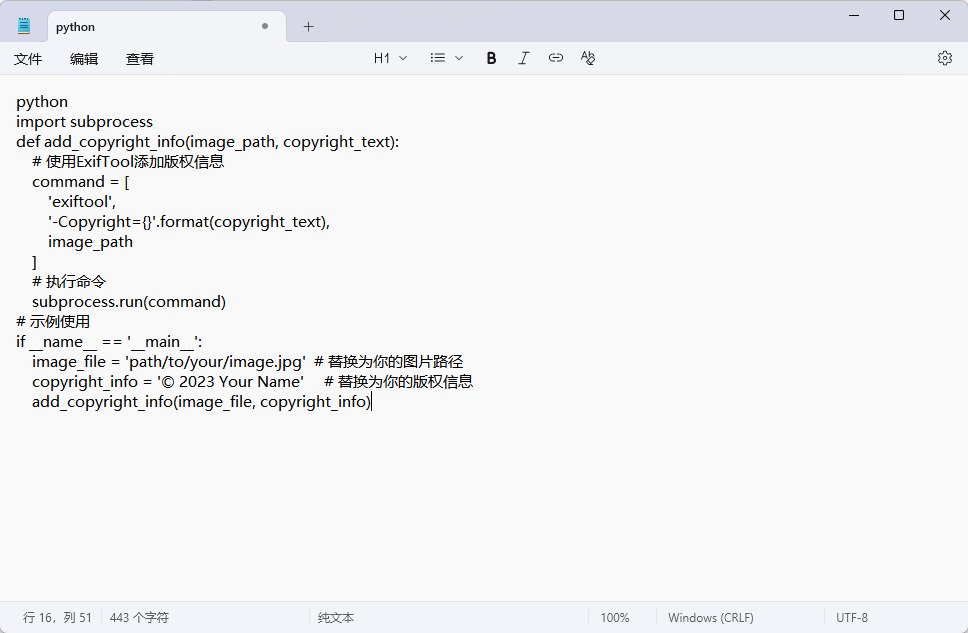Click the Notepad app icon in the title bar
968x633 pixels.
pyautogui.click(x=24, y=27)
